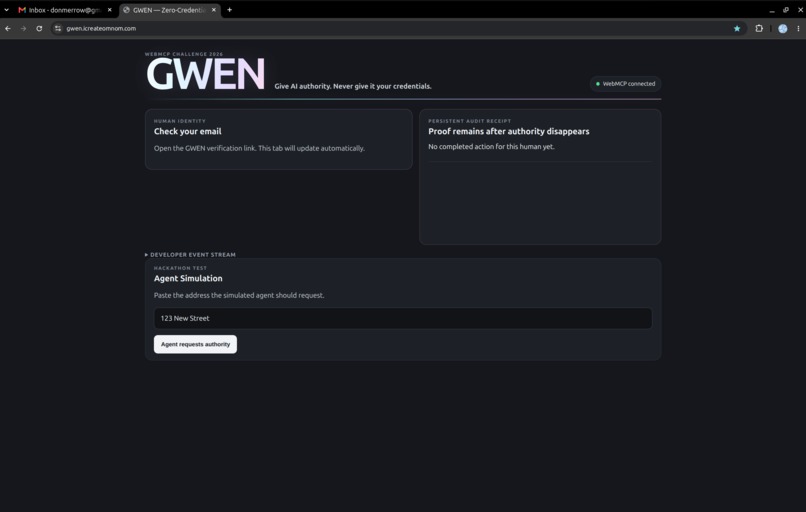This screenshot has height=512, width=806.
Task: Open the tab search dropdown arrow
Action: pos(7,10)
